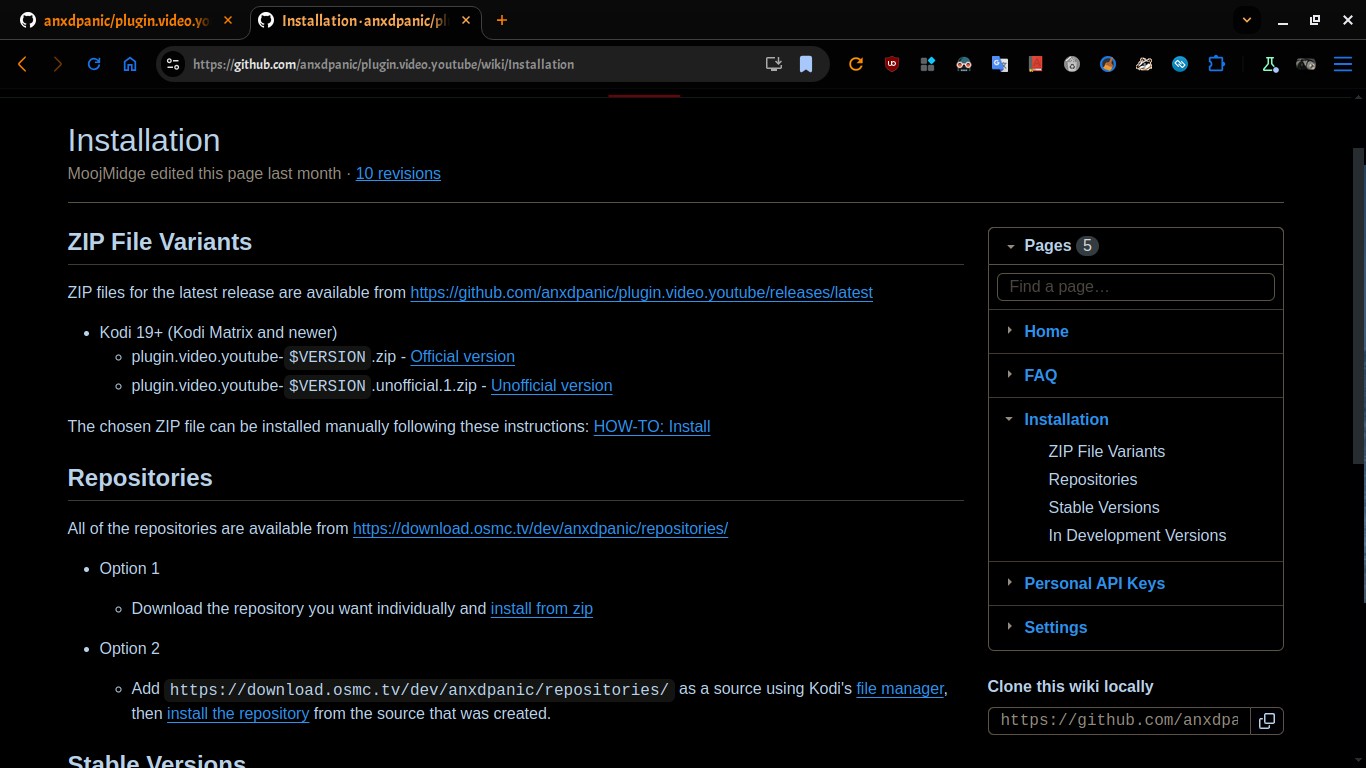1366x768 pixels.
Task: Open the blue broom cleaner extension icon
Action: point(1108,64)
